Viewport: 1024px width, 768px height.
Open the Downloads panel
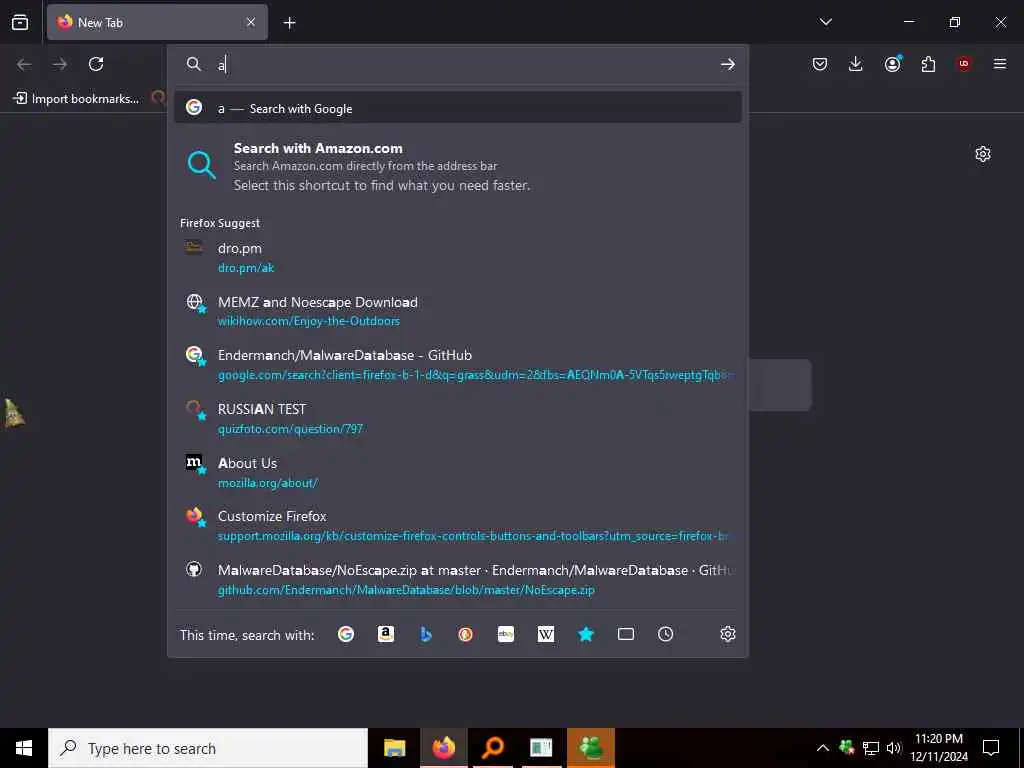click(856, 64)
